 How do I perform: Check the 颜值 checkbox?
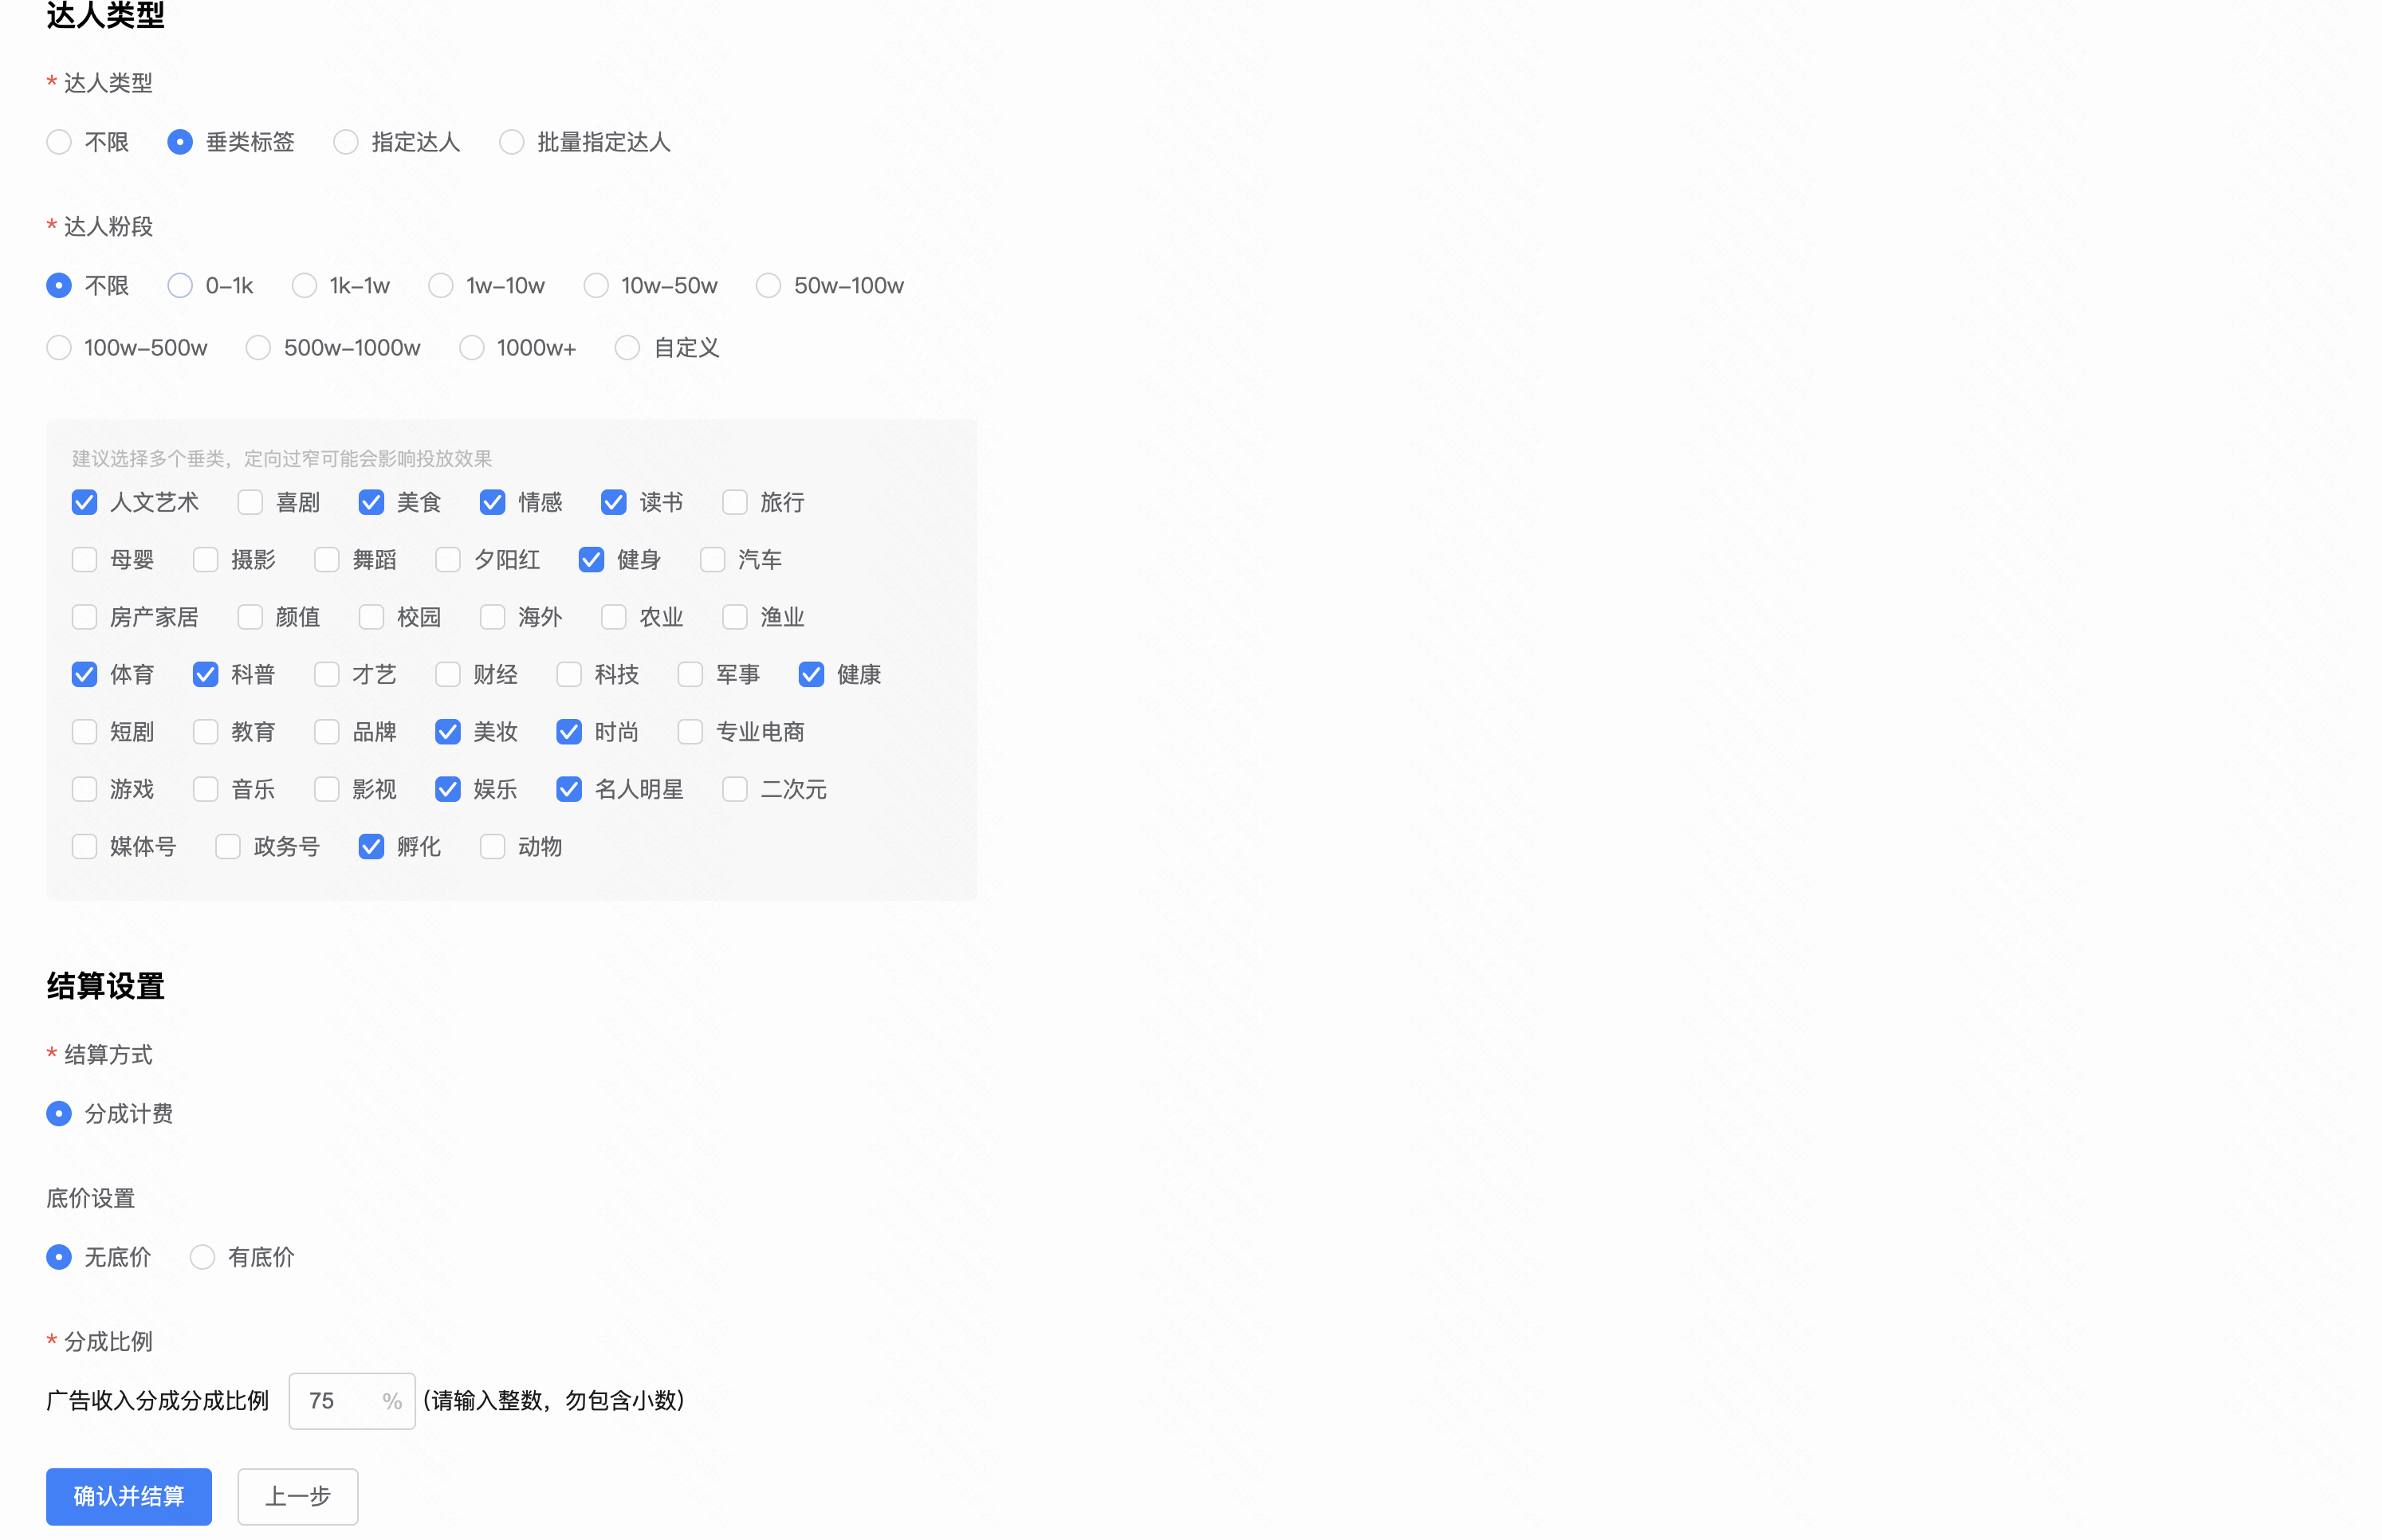250,617
